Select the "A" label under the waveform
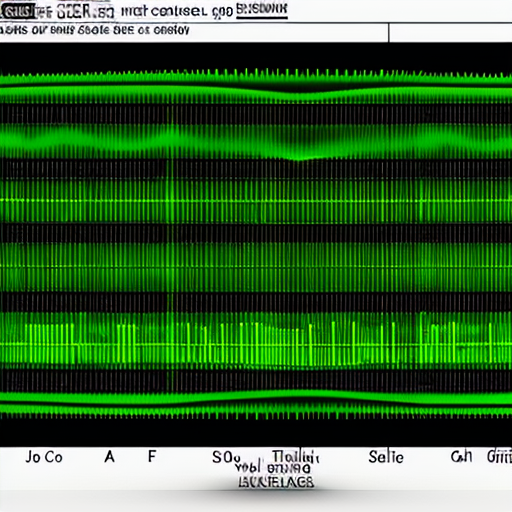 coord(109,457)
